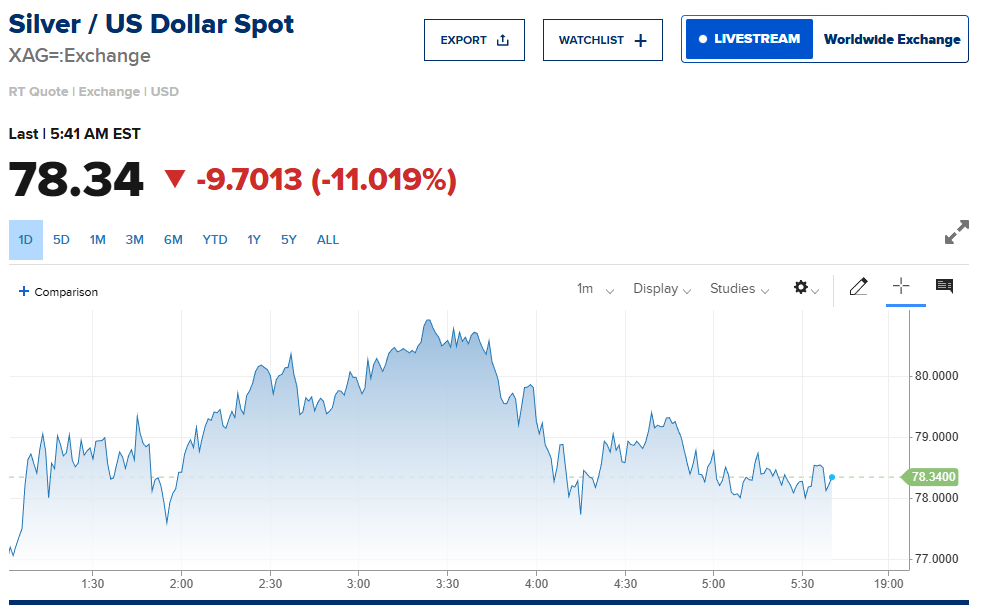Expand the Display dropdown menu

click(662, 289)
